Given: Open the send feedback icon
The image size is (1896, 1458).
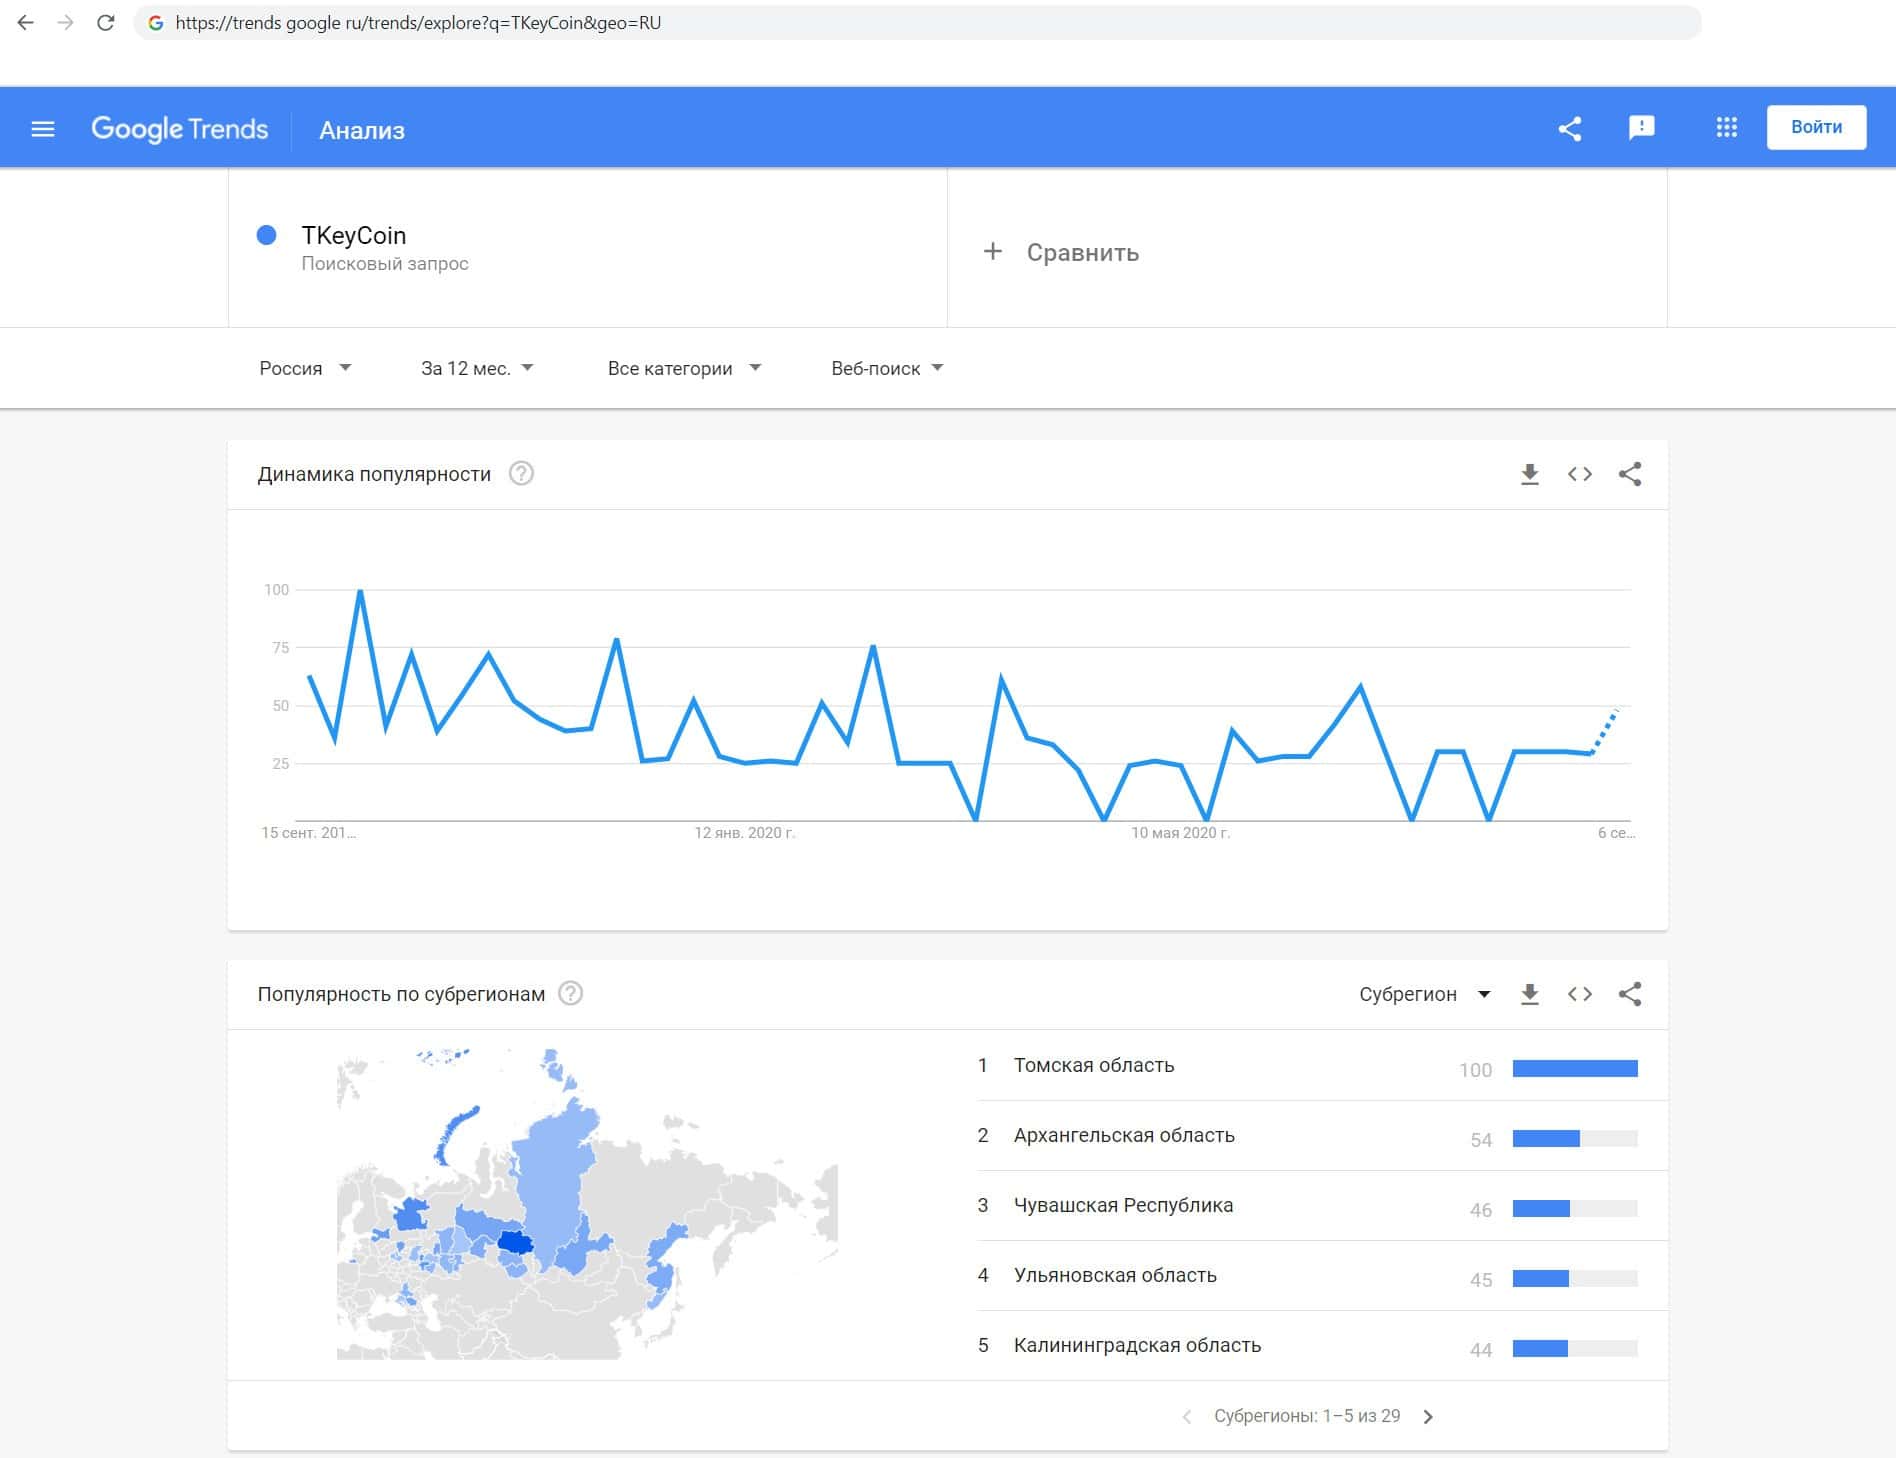Looking at the screenshot, I should tap(1641, 128).
